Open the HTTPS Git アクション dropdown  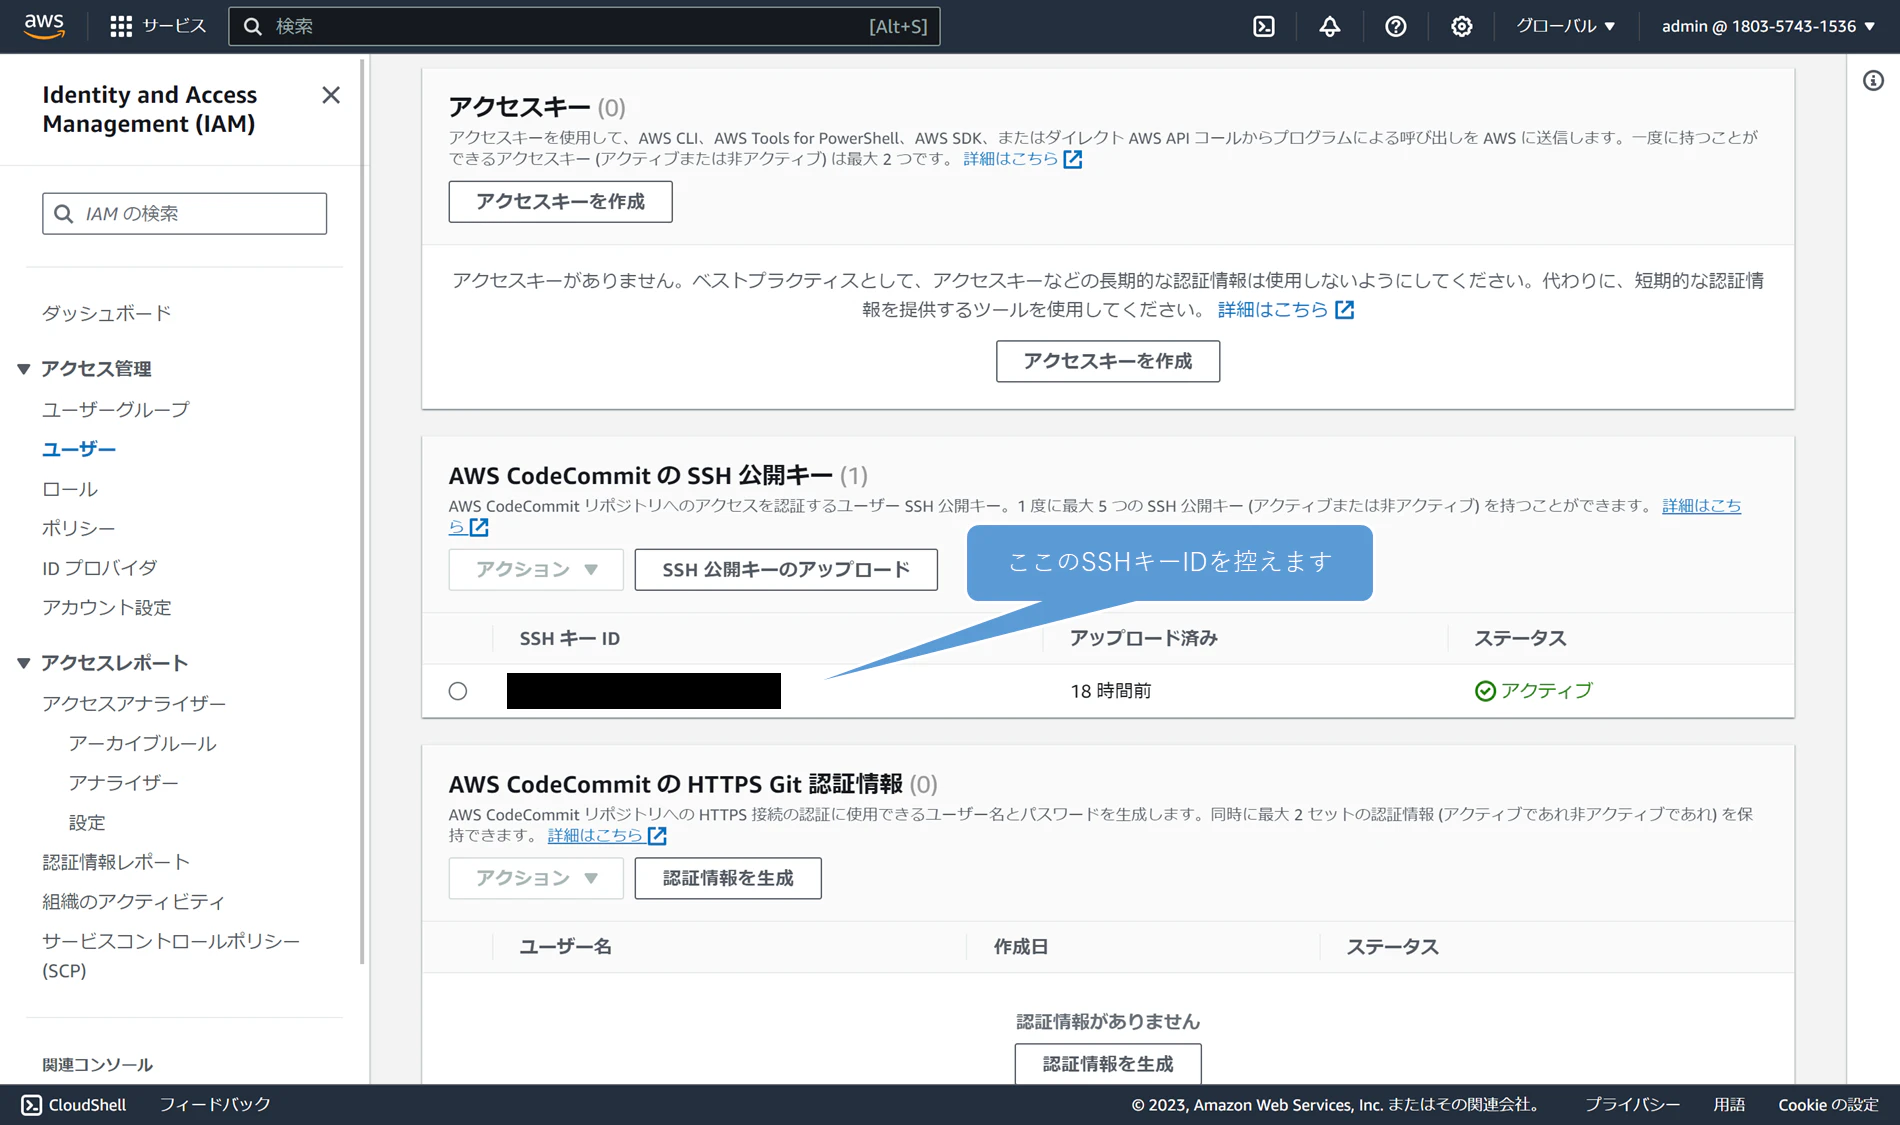pos(536,878)
